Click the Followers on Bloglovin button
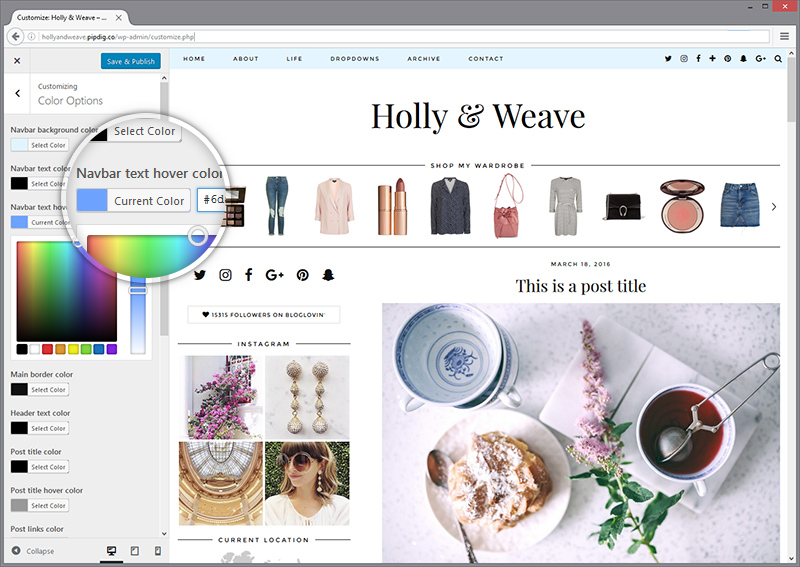Image resolution: width=800 pixels, height=567 pixels. 264,315
